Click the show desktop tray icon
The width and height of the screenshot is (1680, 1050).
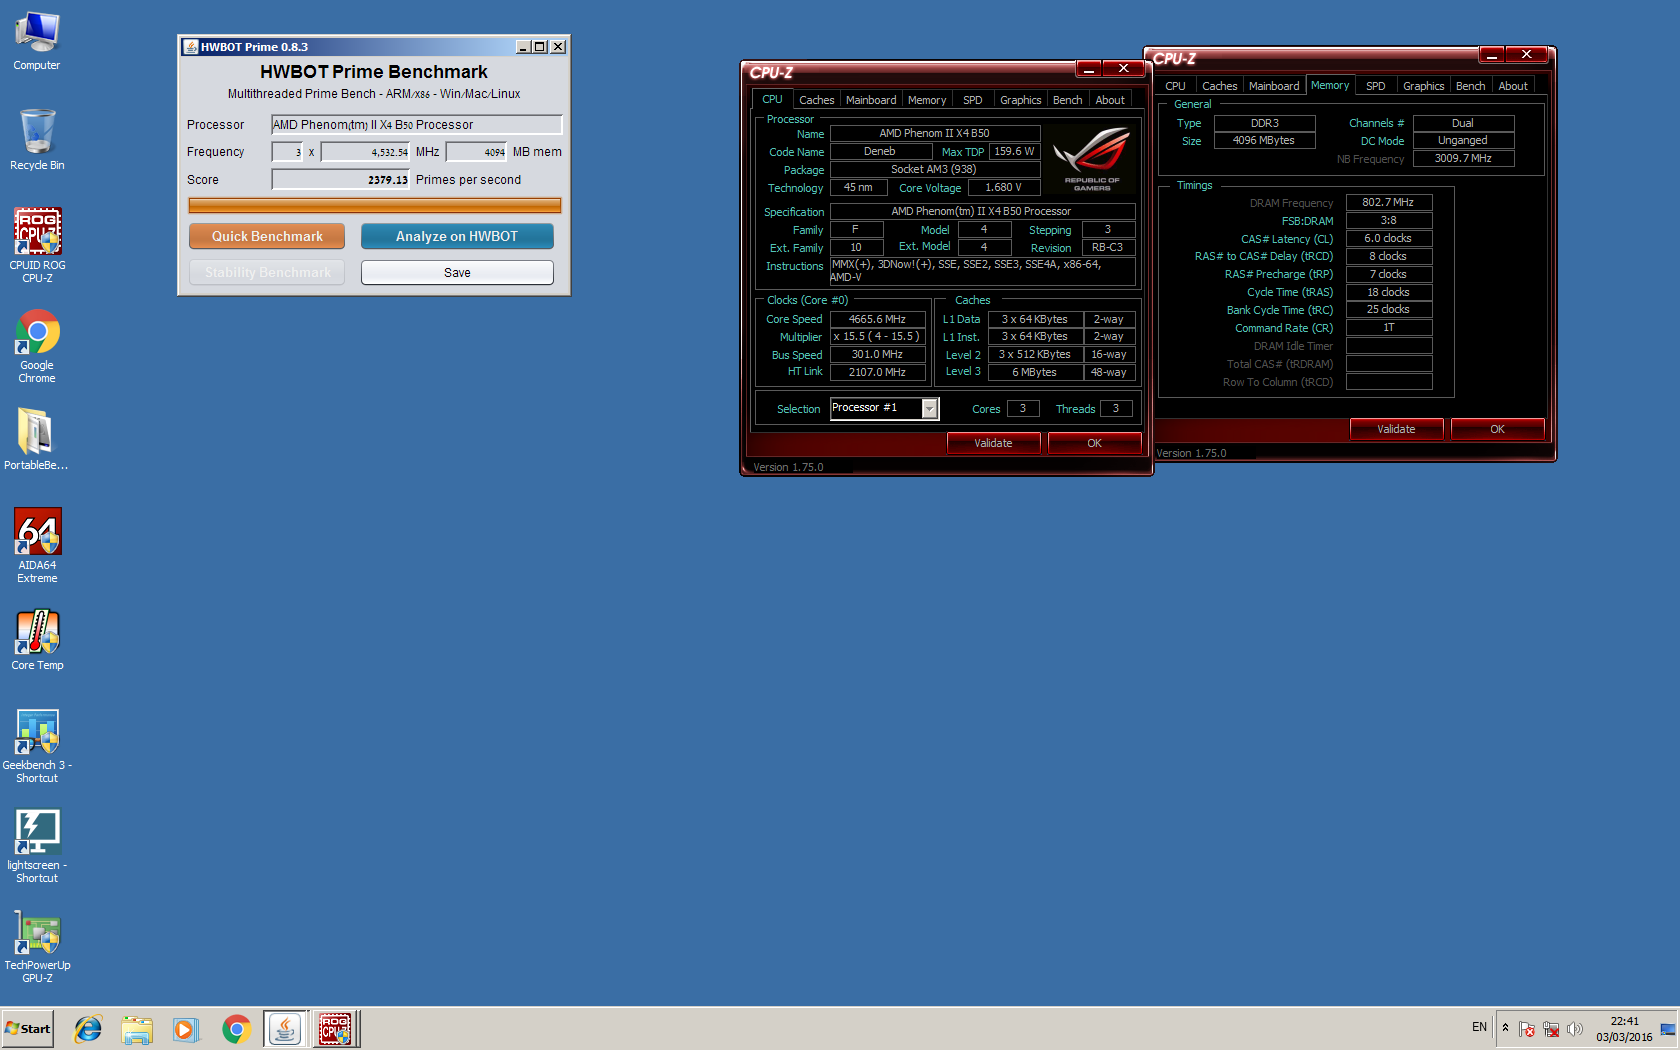(x=1668, y=1029)
